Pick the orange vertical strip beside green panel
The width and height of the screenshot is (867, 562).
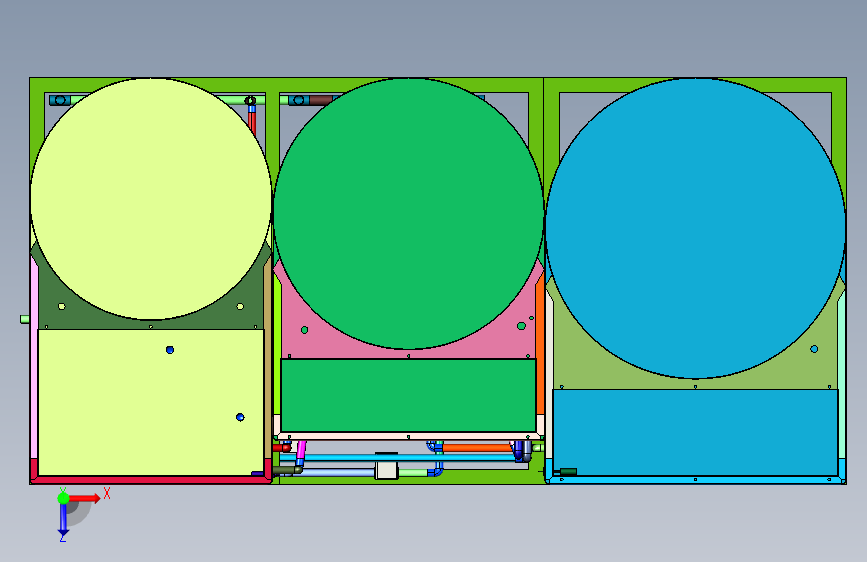click(540, 350)
